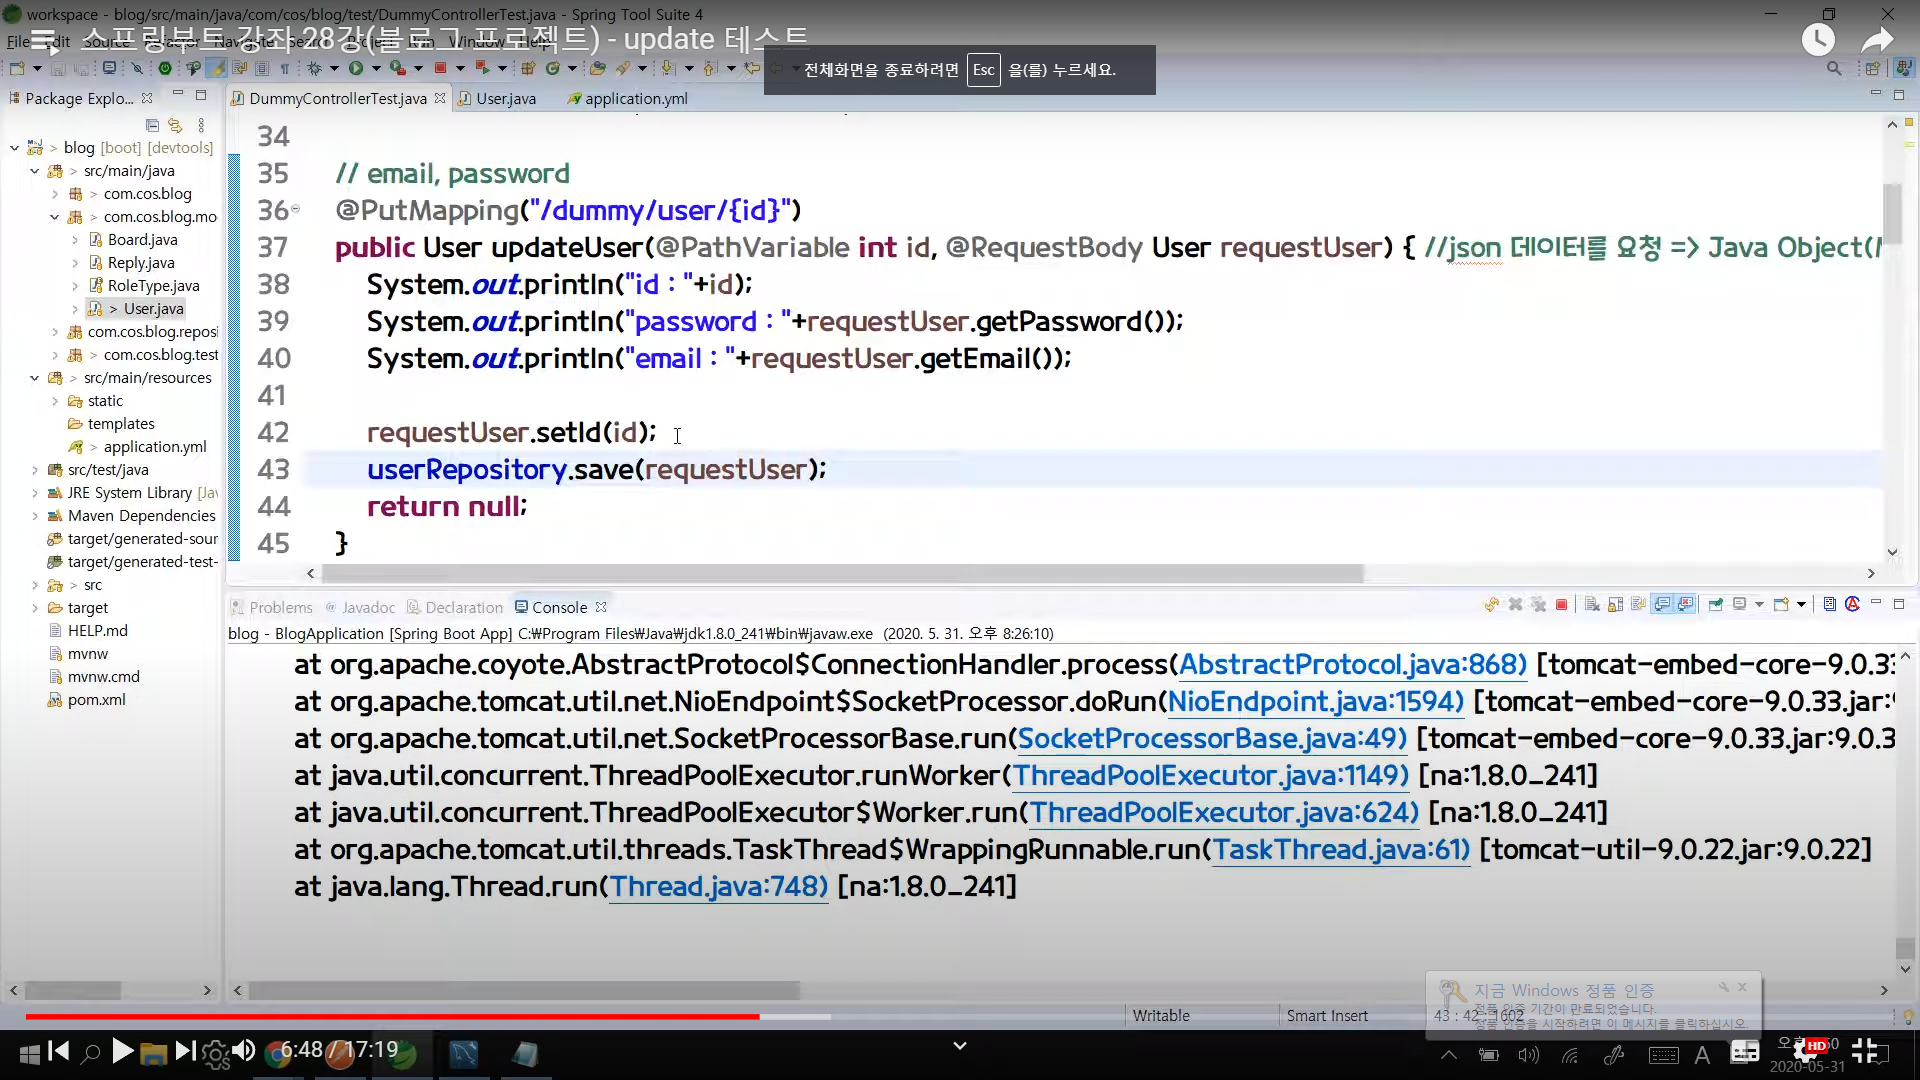Switch to the User.java editor tab
The image size is (1920, 1080).
pos(505,98)
